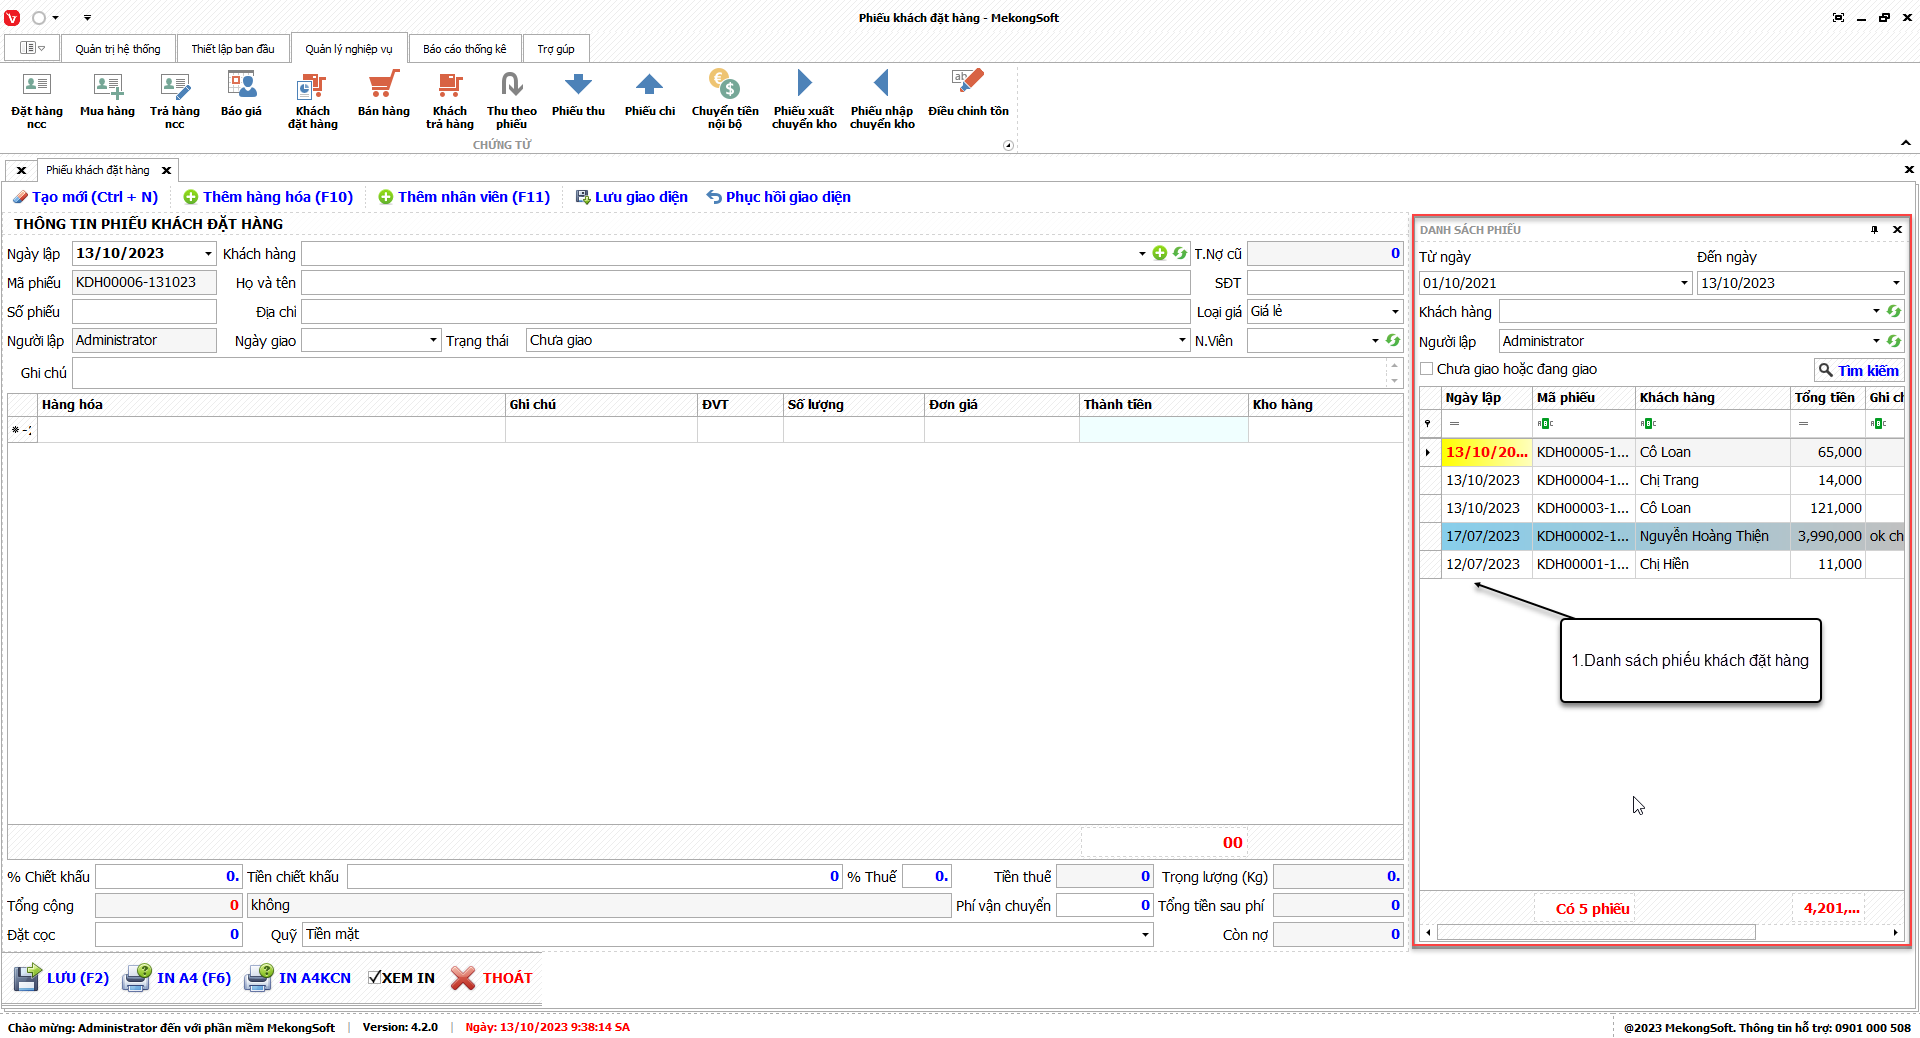Click the green add customer plus icon
Image resolution: width=1920 pixels, height=1038 pixels.
tap(1160, 254)
